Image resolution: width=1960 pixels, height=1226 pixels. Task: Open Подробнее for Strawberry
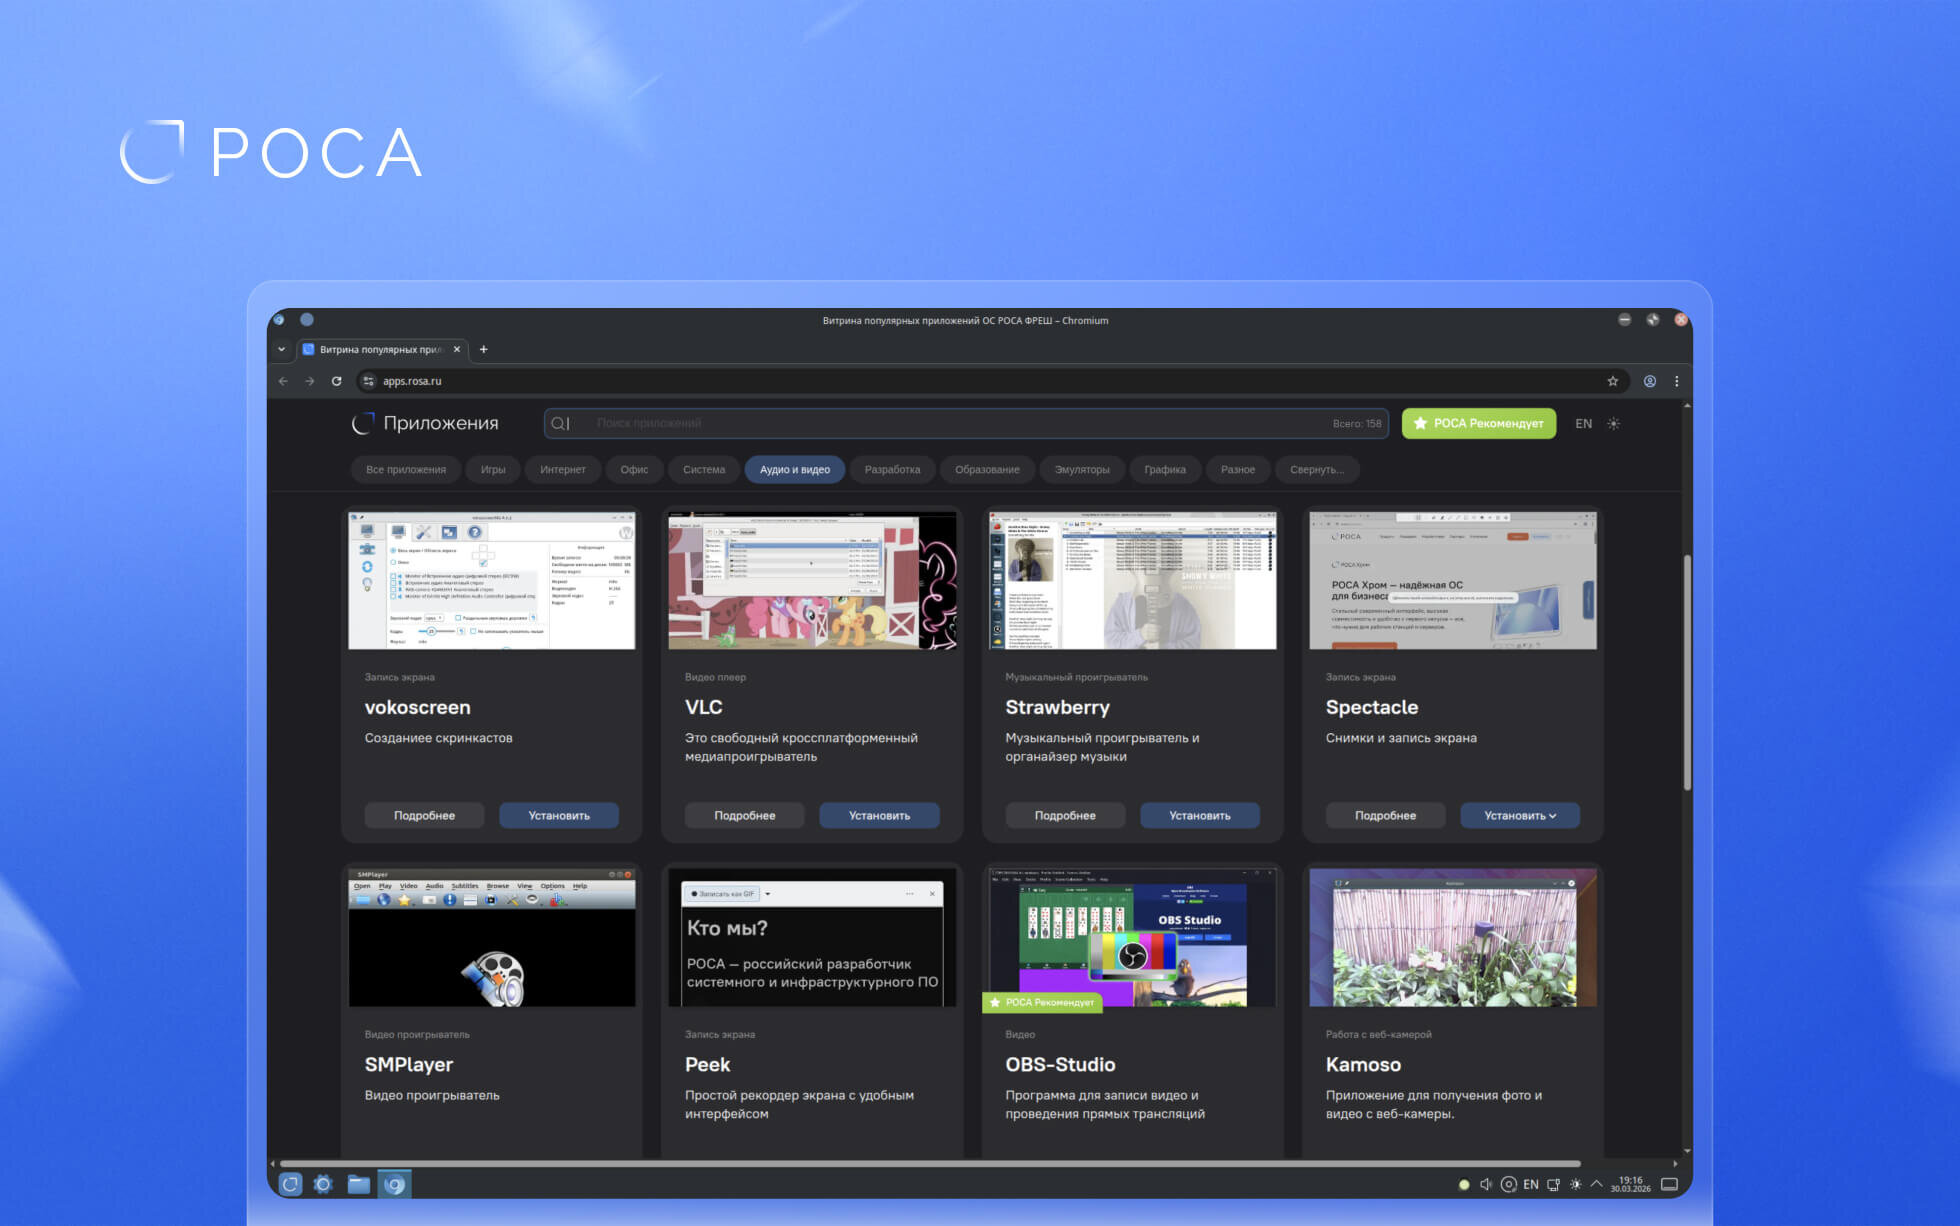pos(1065,816)
